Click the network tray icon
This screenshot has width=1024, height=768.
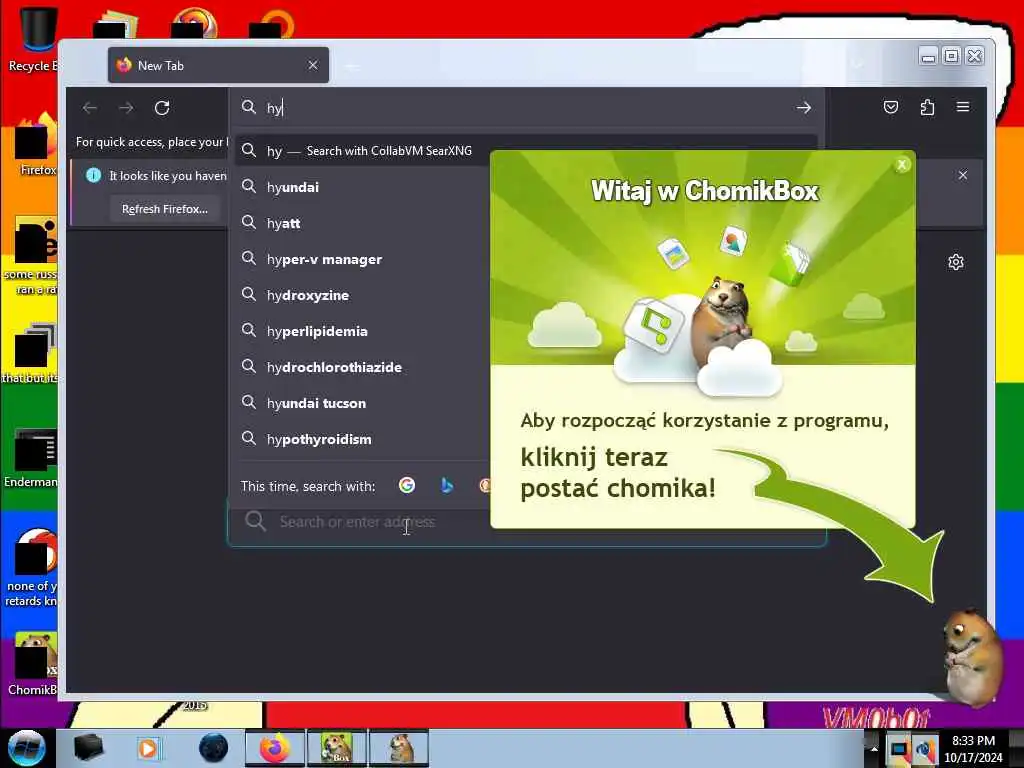pyautogui.click(x=899, y=749)
